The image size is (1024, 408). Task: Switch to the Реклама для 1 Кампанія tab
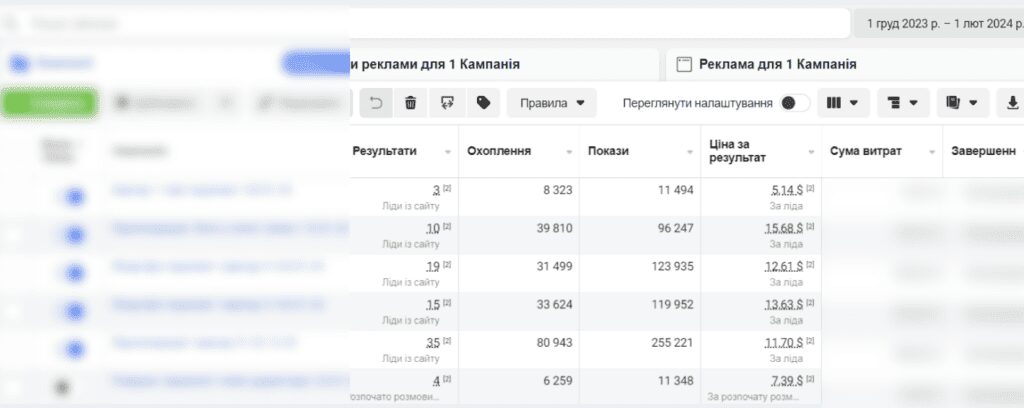click(x=845, y=64)
